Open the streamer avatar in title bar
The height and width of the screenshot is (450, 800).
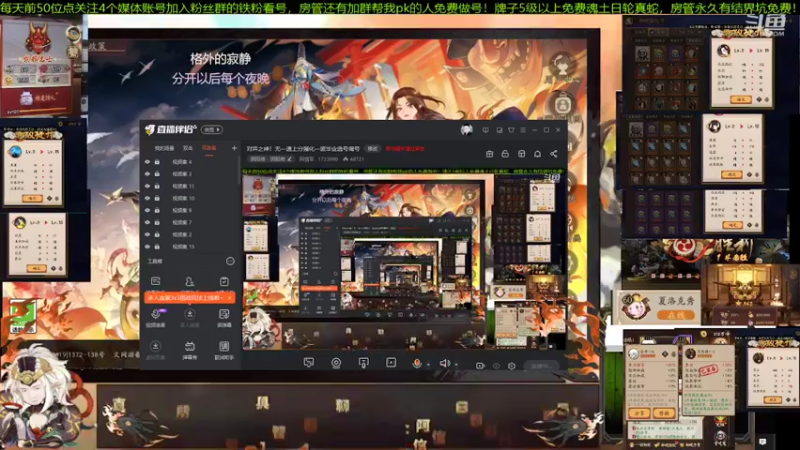[466, 130]
